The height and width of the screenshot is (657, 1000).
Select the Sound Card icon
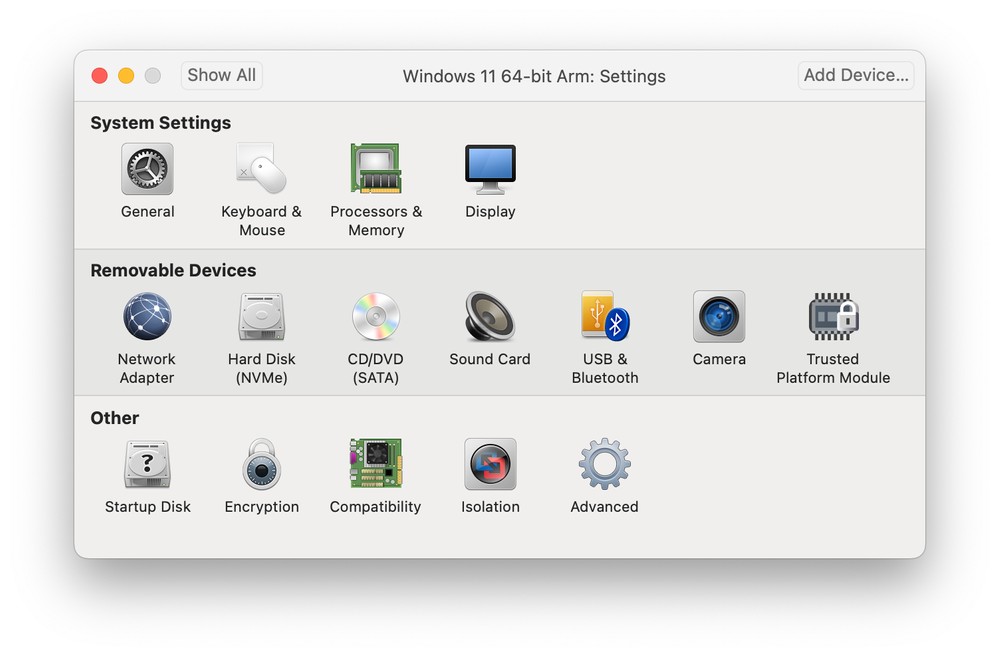[490, 316]
